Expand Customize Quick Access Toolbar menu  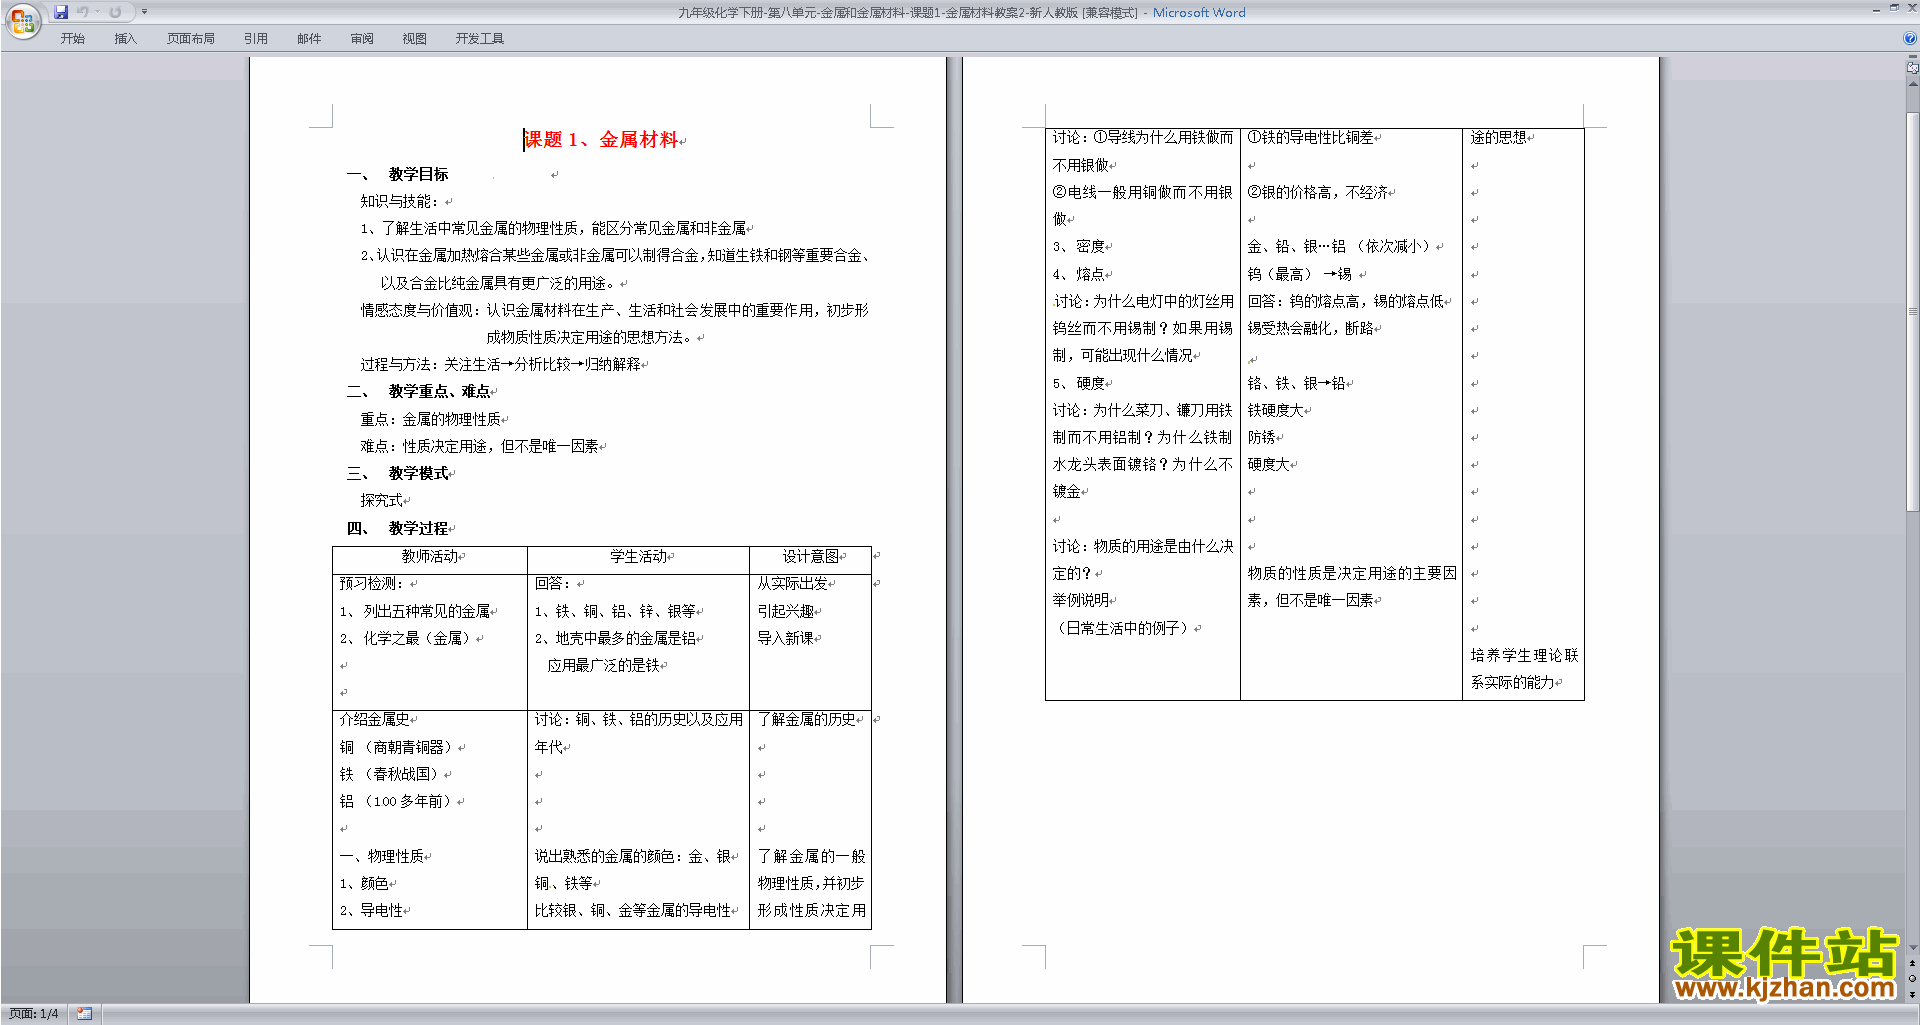coord(144,12)
